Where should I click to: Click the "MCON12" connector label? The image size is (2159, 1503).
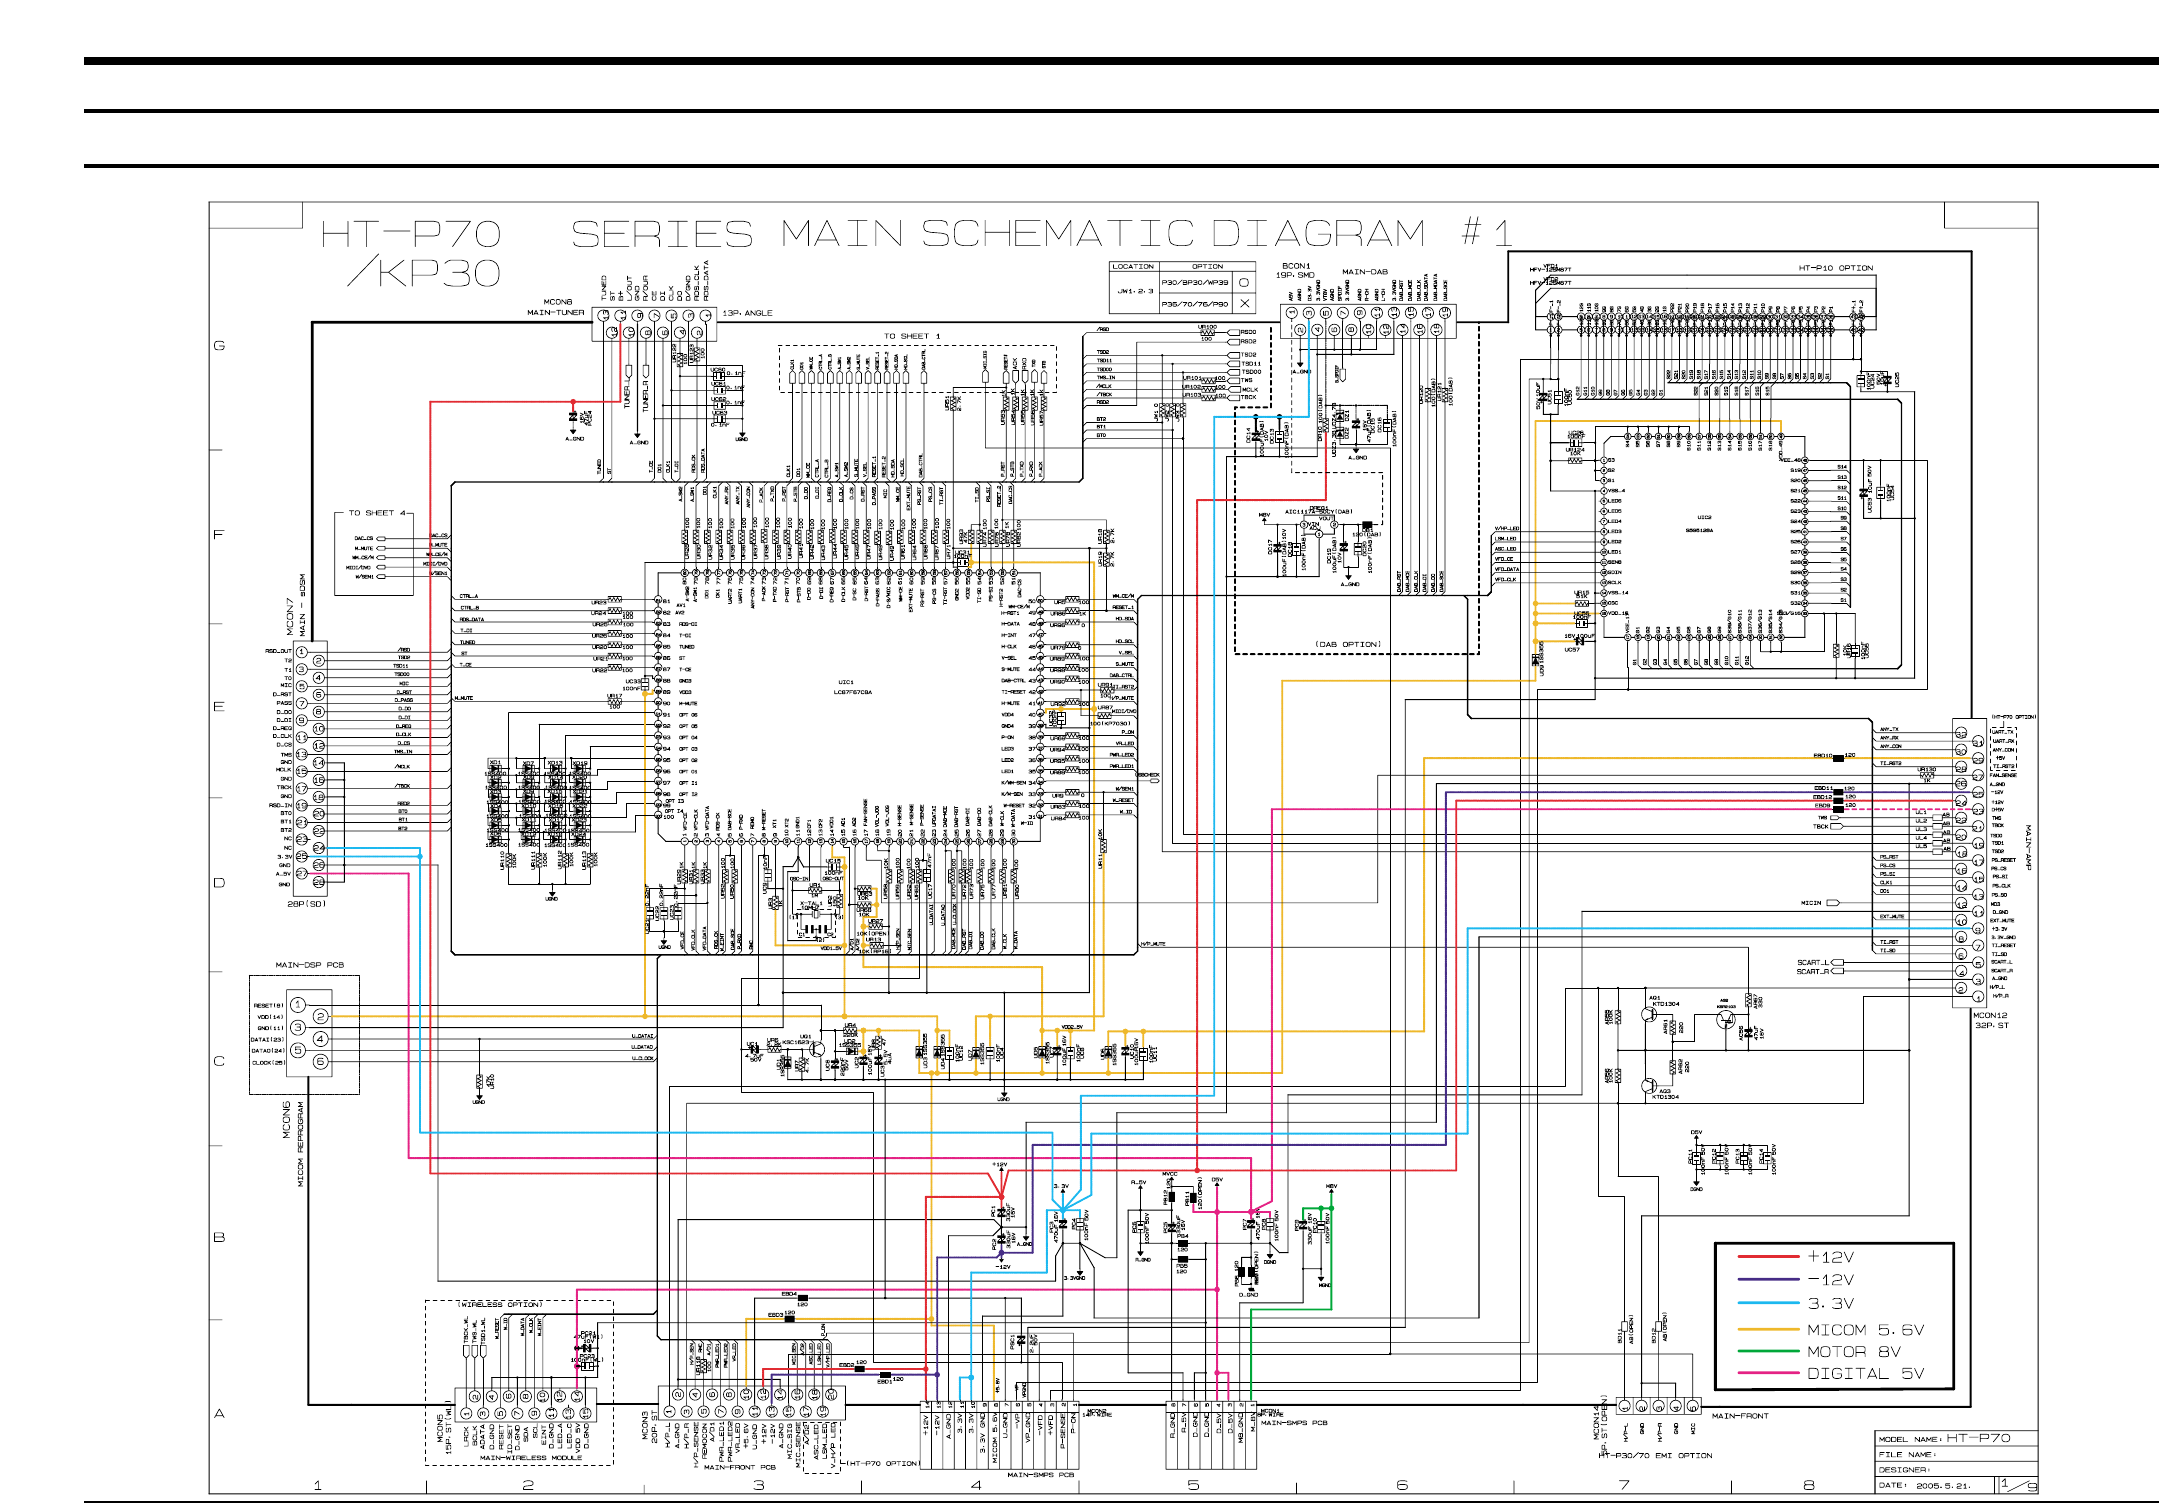pos(1990,1015)
